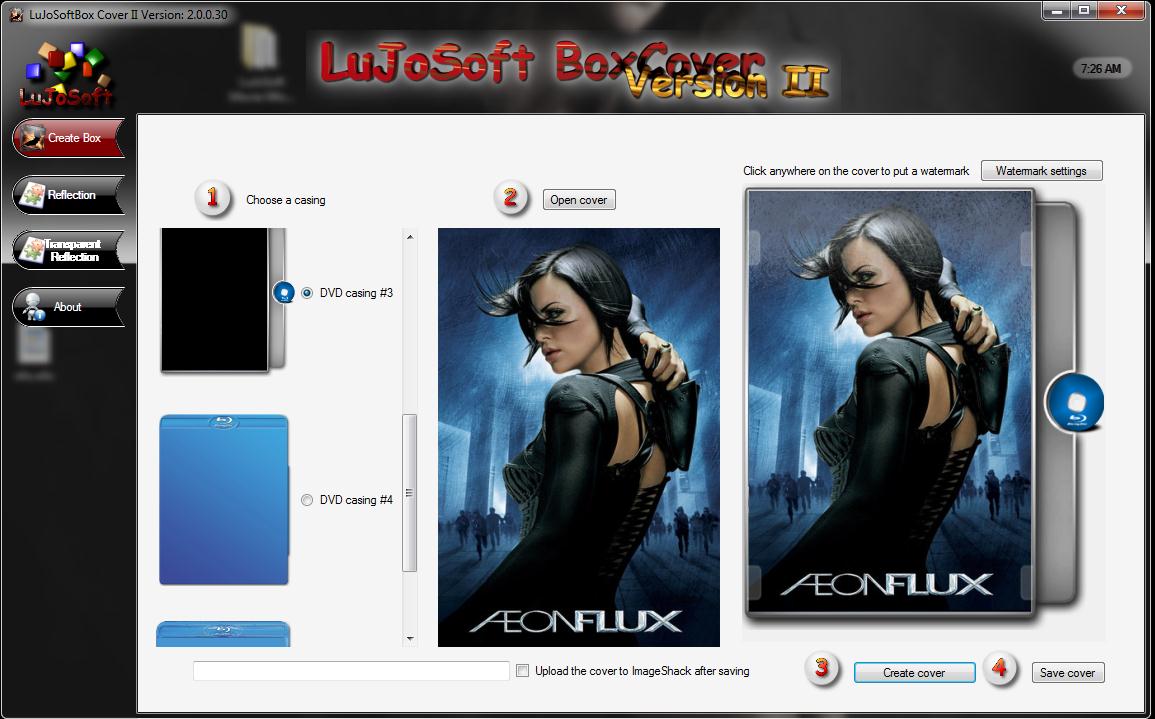Enable upload to ImageShack after saving

tap(522, 670)
